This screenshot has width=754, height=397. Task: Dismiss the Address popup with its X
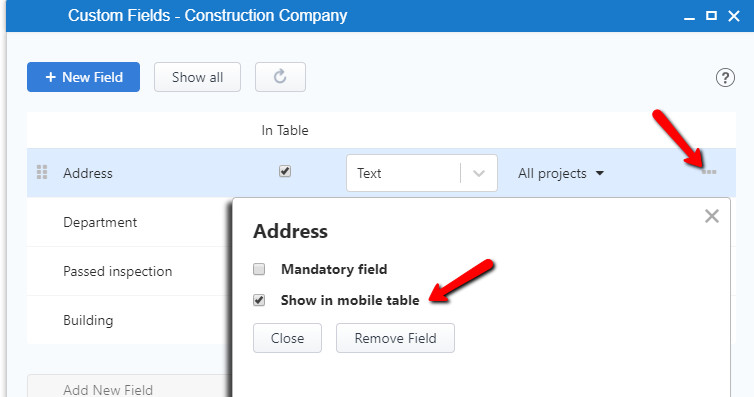[712, 216]
